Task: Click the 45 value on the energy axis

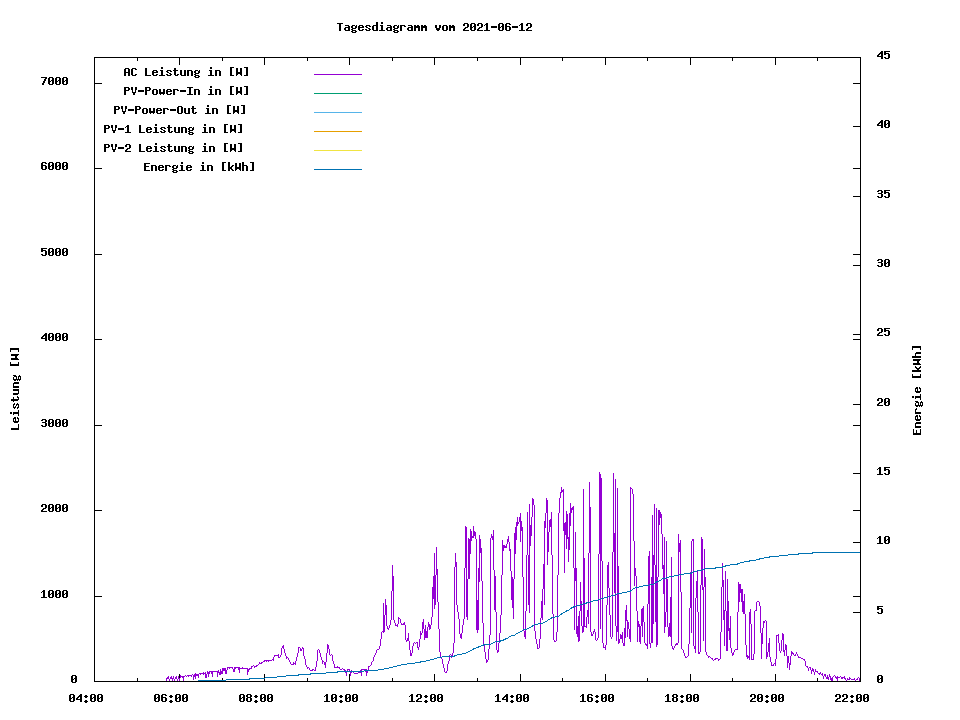Action: pos(883,55)
